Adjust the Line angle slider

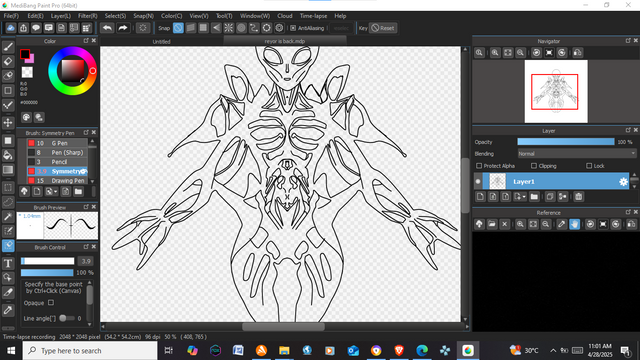(67, 318)
